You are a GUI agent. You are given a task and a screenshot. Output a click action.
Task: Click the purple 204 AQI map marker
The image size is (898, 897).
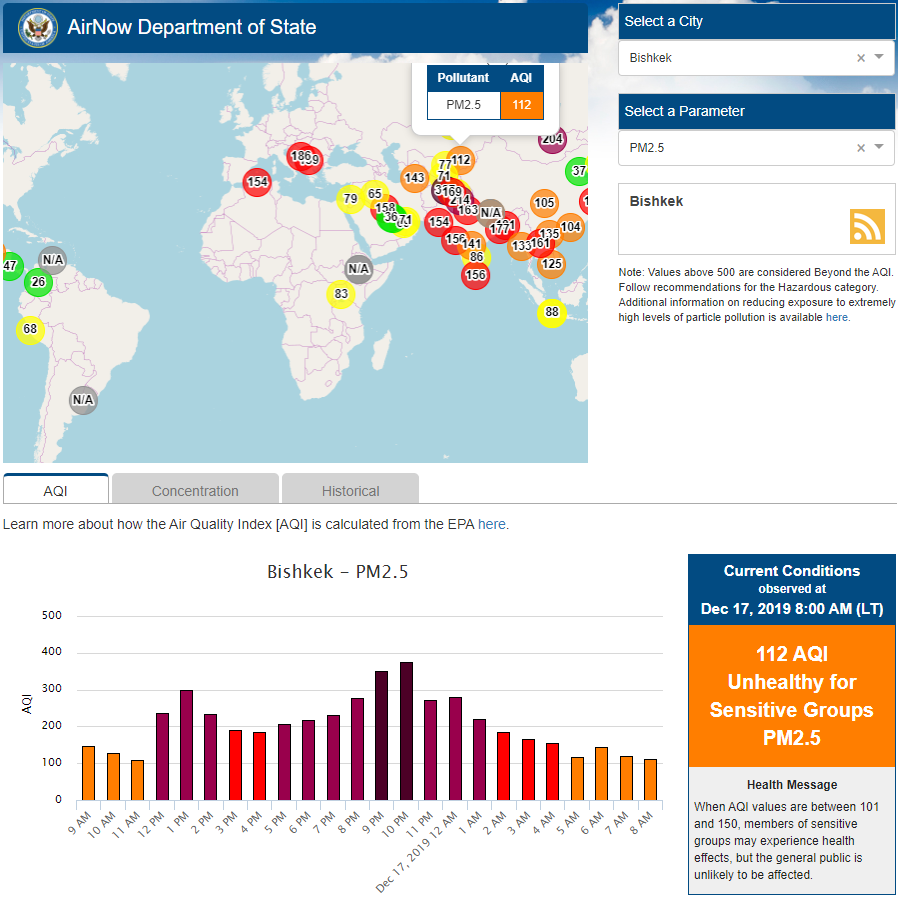[x=552, y=139]
